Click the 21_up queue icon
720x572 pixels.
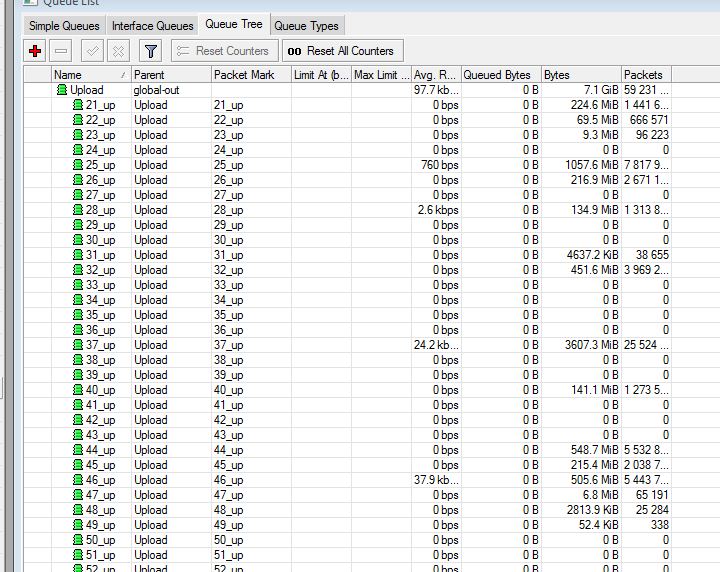pyautogui.click(x=78, y=105)
